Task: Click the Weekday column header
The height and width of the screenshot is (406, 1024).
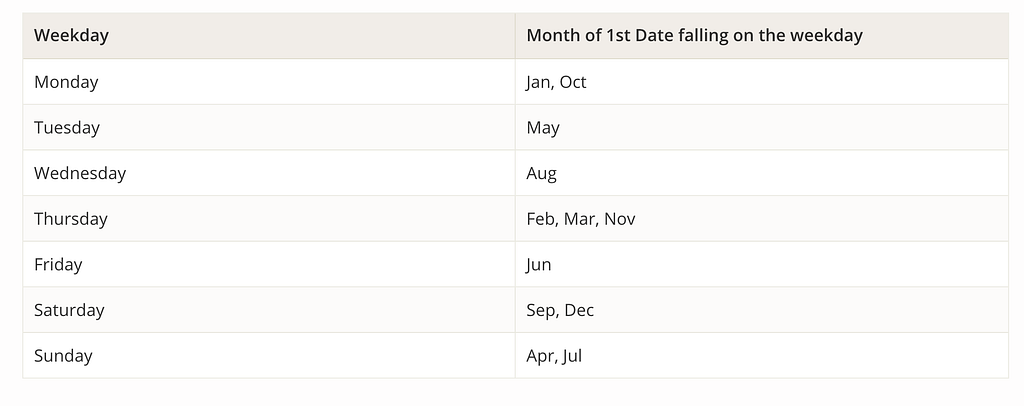Action: point(71,36)
